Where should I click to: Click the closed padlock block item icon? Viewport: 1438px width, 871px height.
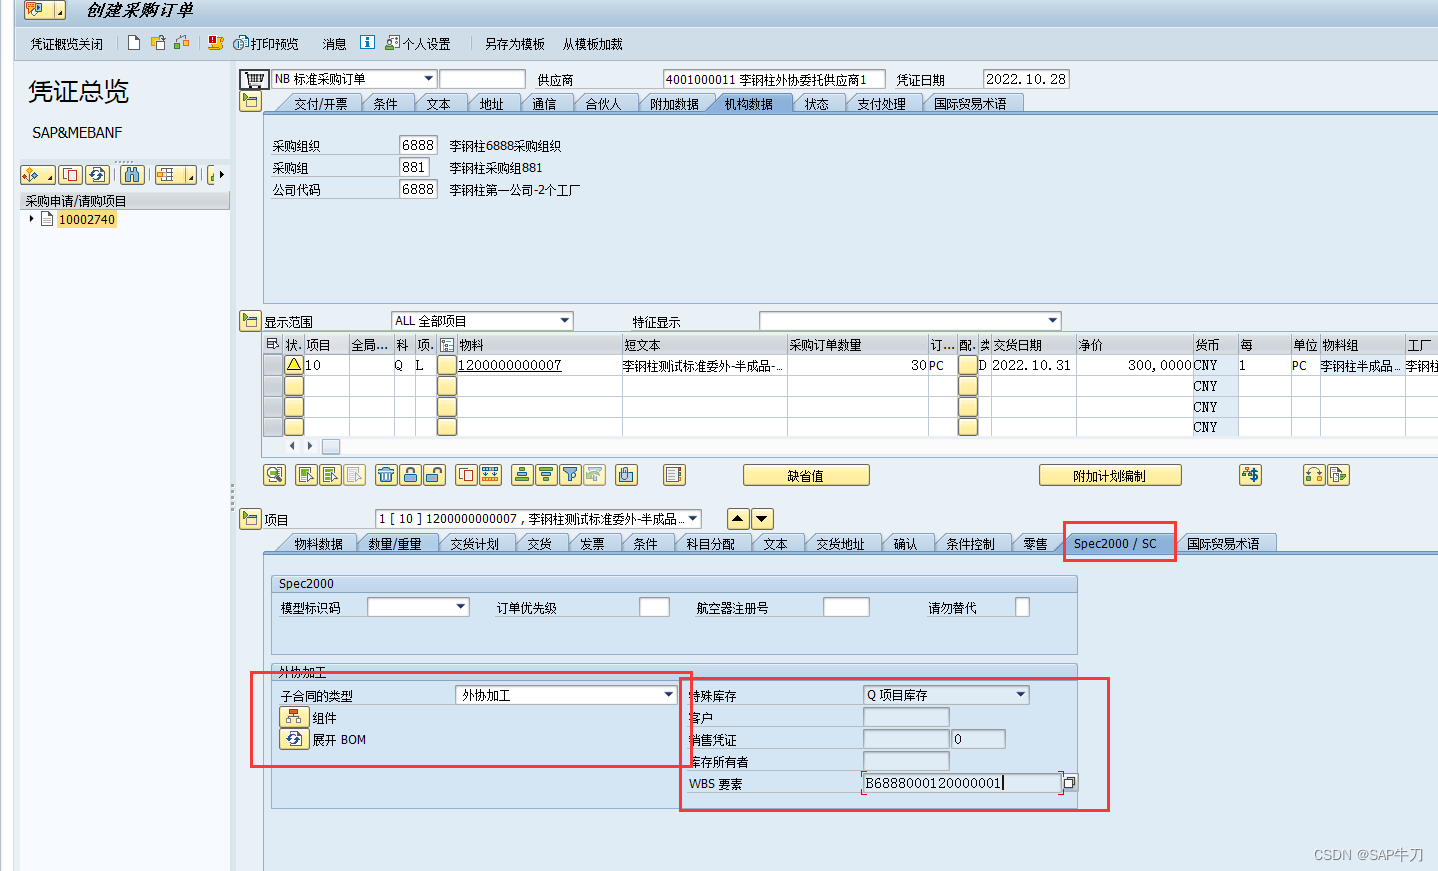pos(410,475)
